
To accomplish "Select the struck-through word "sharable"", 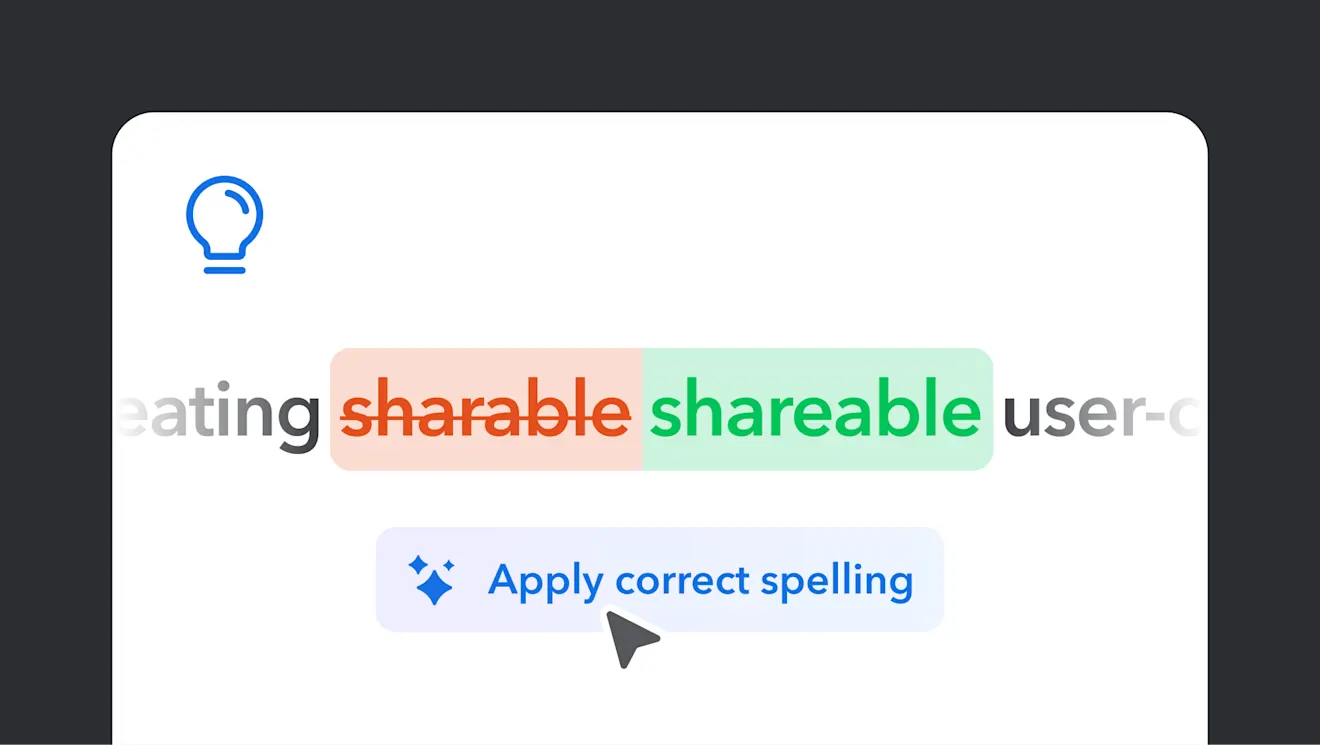I will click(x=486, y=411).
